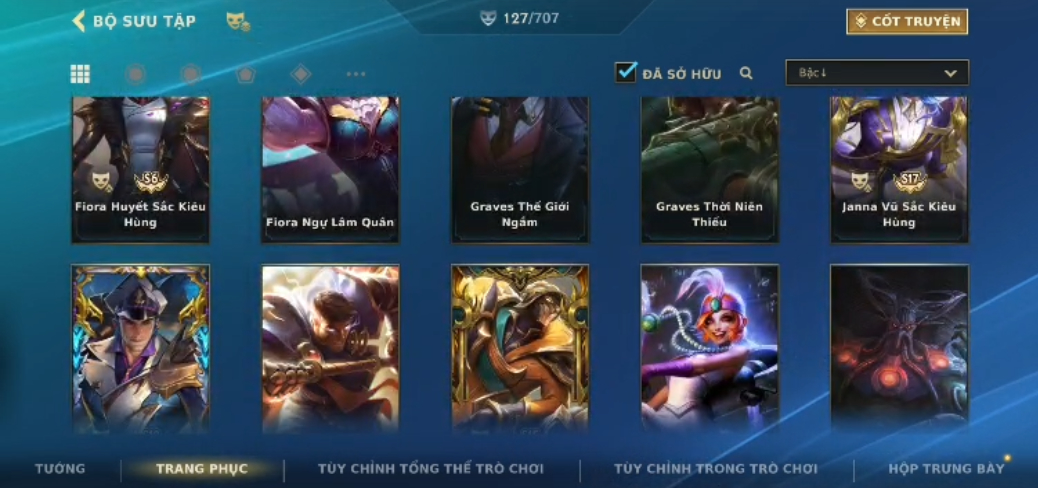This screenshot has height=488, width=1038.
Task: Open the Graves Thế Giới Ngầm skin card
Action: 520,170
